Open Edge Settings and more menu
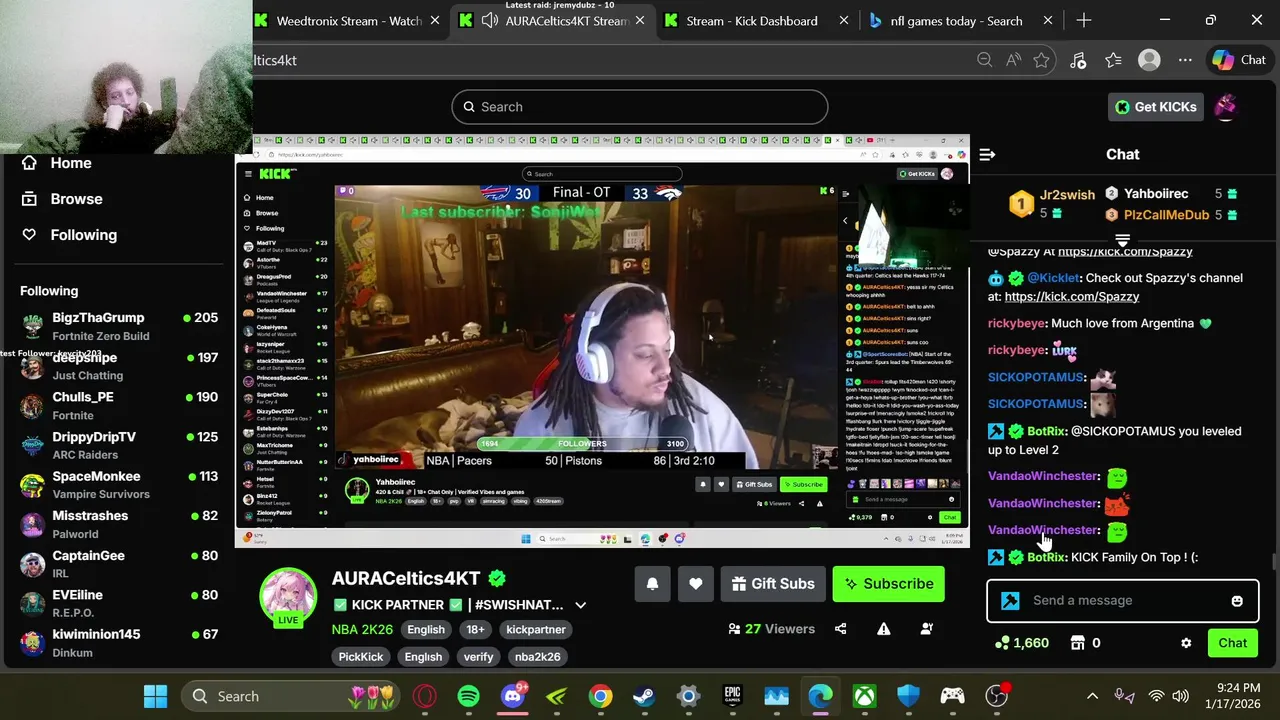The height and width of the screenshot is (720, 1280). click(1185, 60)
